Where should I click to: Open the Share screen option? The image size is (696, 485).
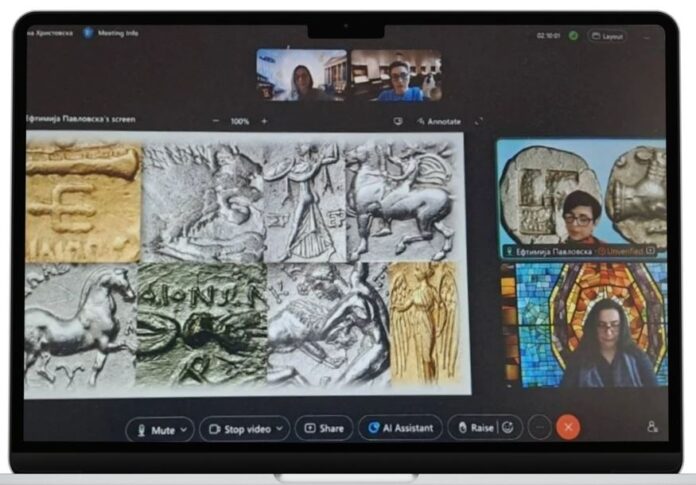pyautogui.click(x=324, y=428)
